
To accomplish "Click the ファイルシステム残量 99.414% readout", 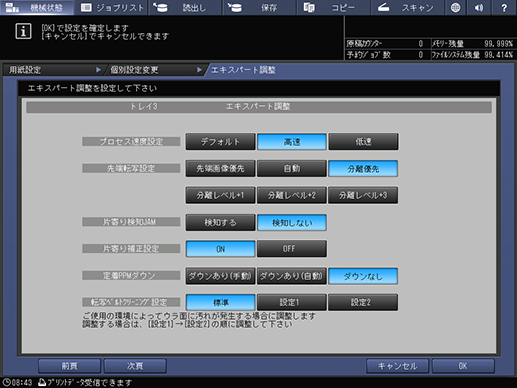I will [x=473, y=55].
